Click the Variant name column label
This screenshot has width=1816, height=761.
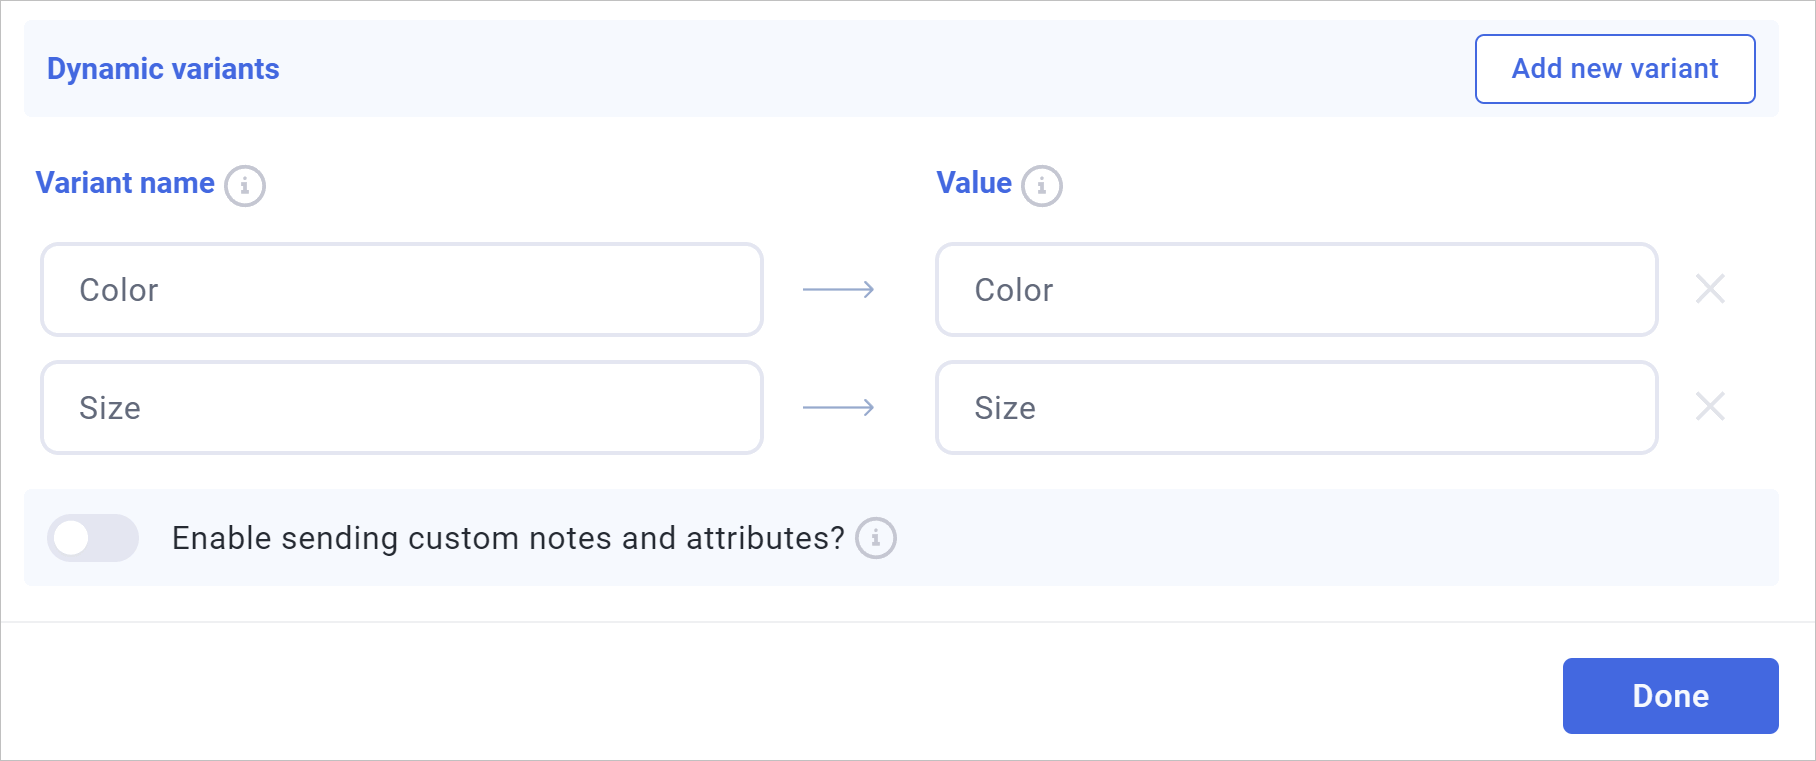[x=125, y=183]
